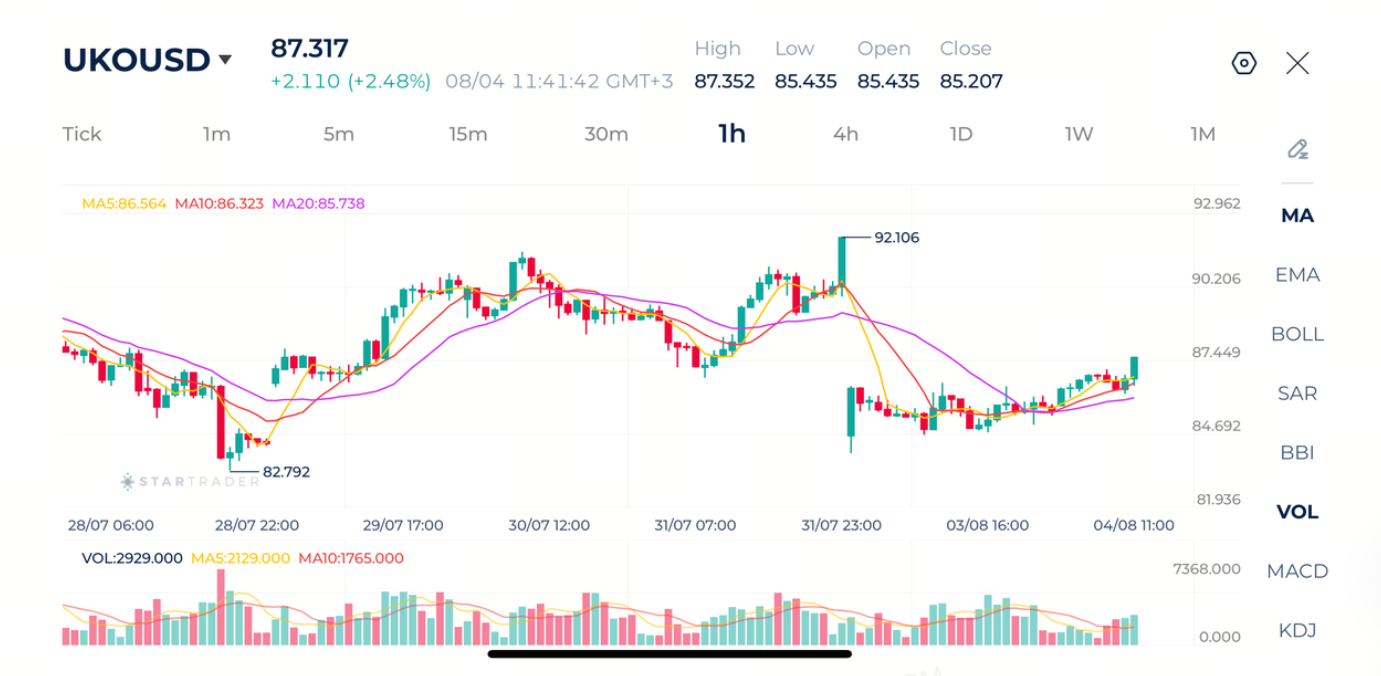Close the chart with the X icon
The image size is (1381, 676).
[x=1297, y=63]
